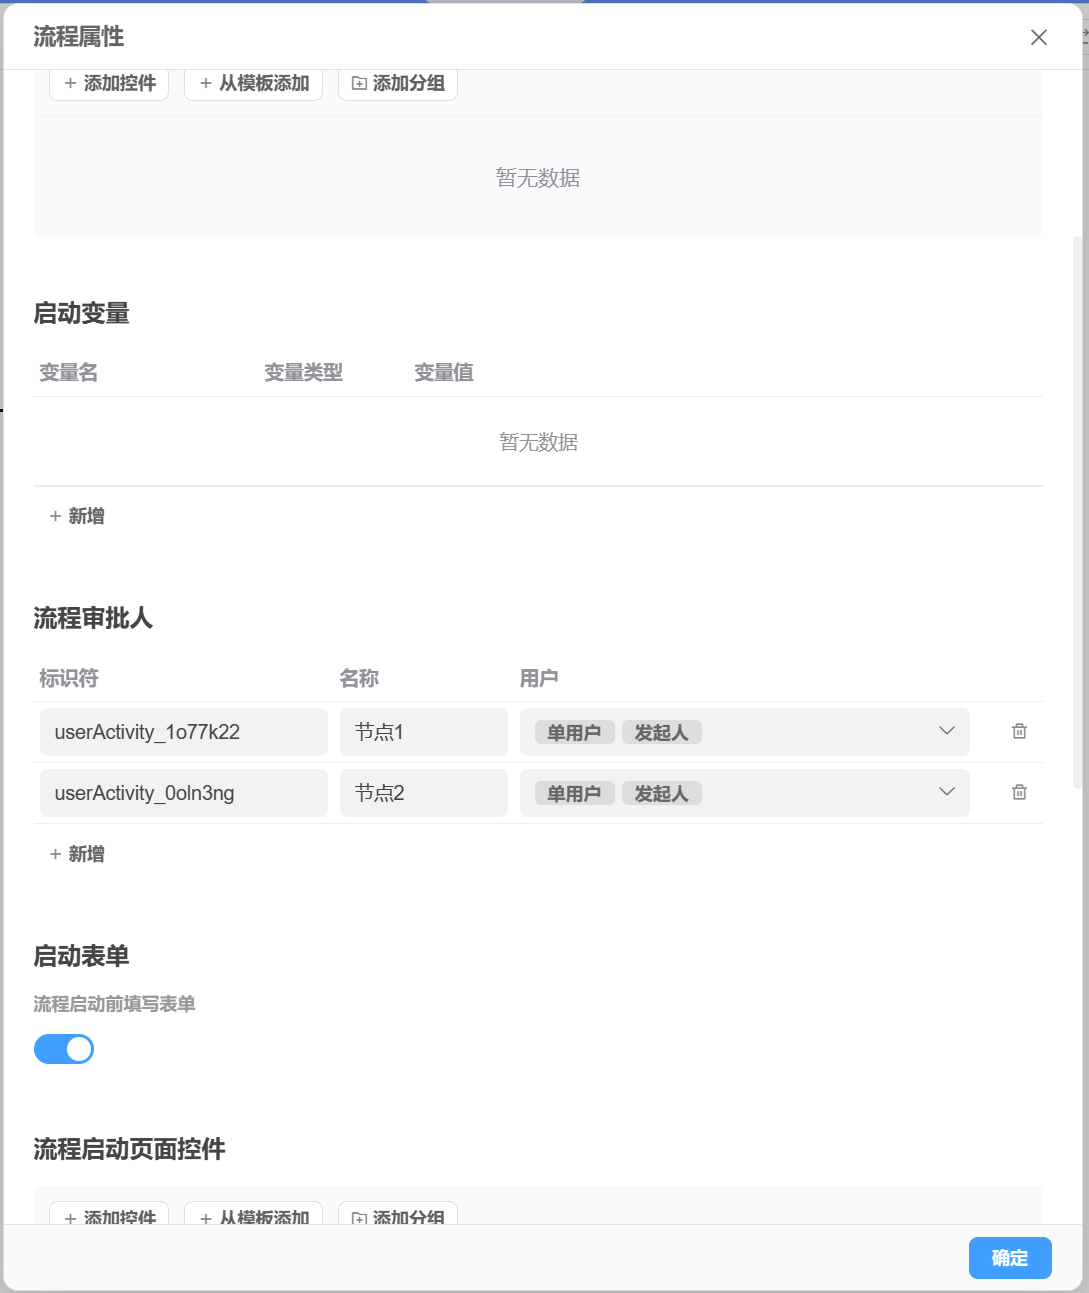The image size is (1089, 1293).
Task: Expand user dropdown for 节点2
Action: (946, 793)
